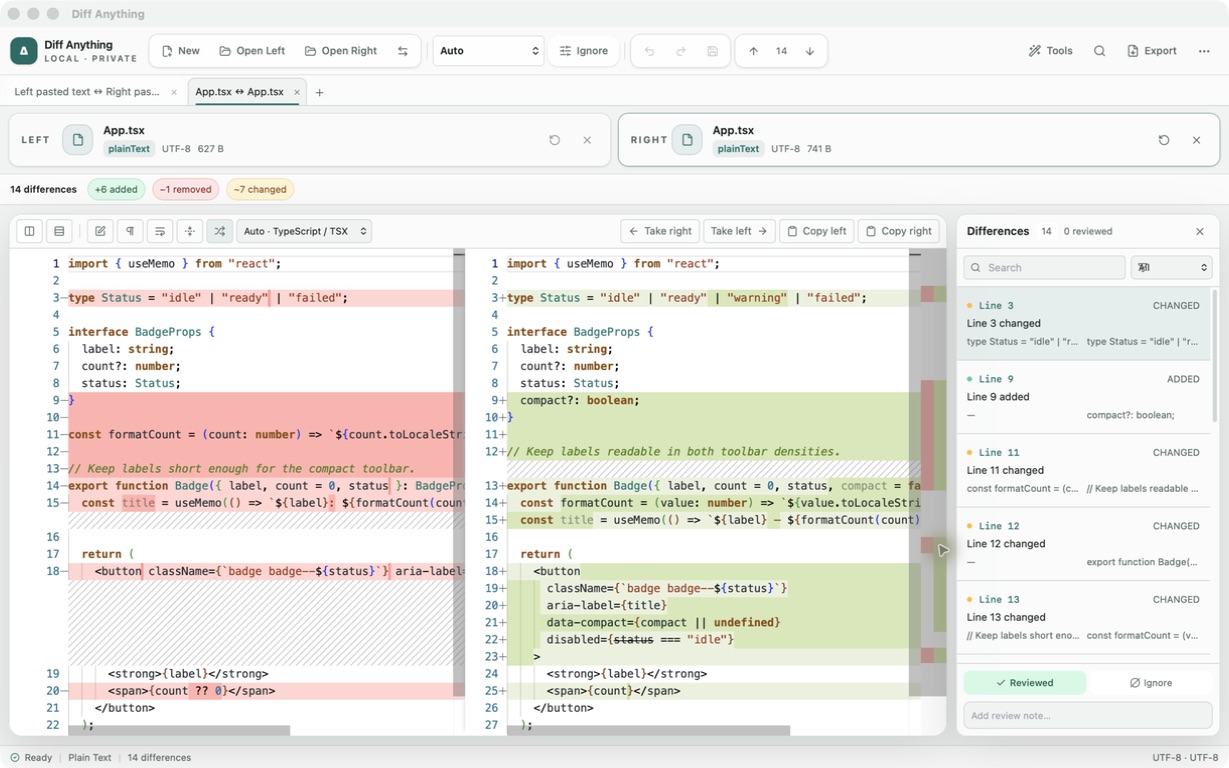
Task: Close the Differences panel
Action: (1200, 231)
